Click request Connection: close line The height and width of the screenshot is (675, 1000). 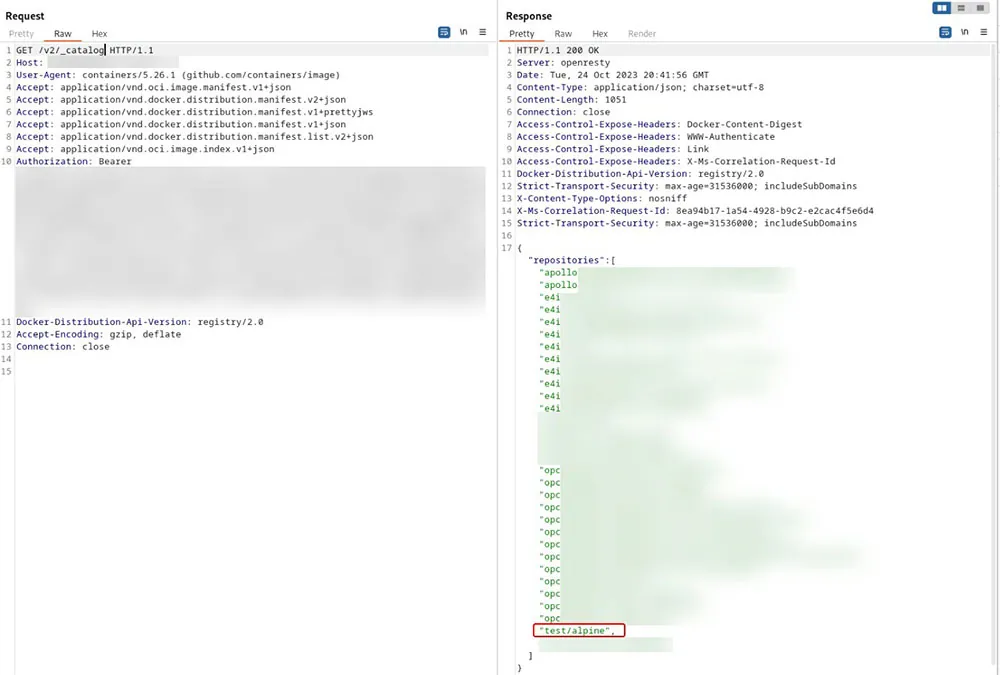[x=62, y=346]
